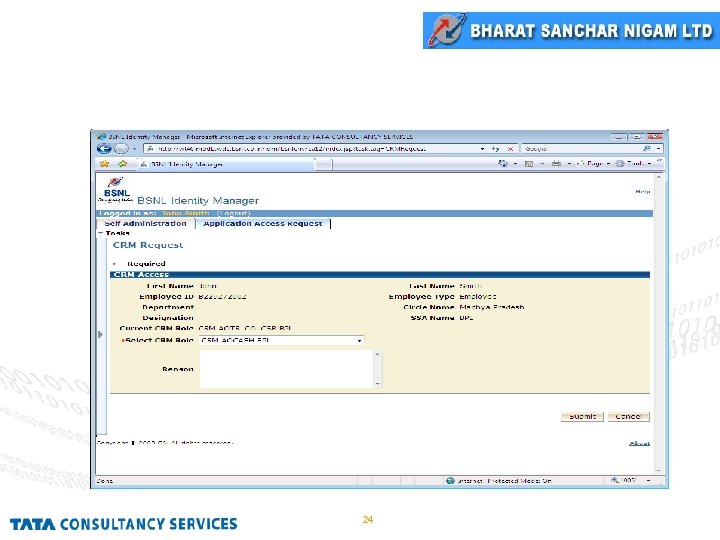Click the Cancel button

[x=629, y=416]
